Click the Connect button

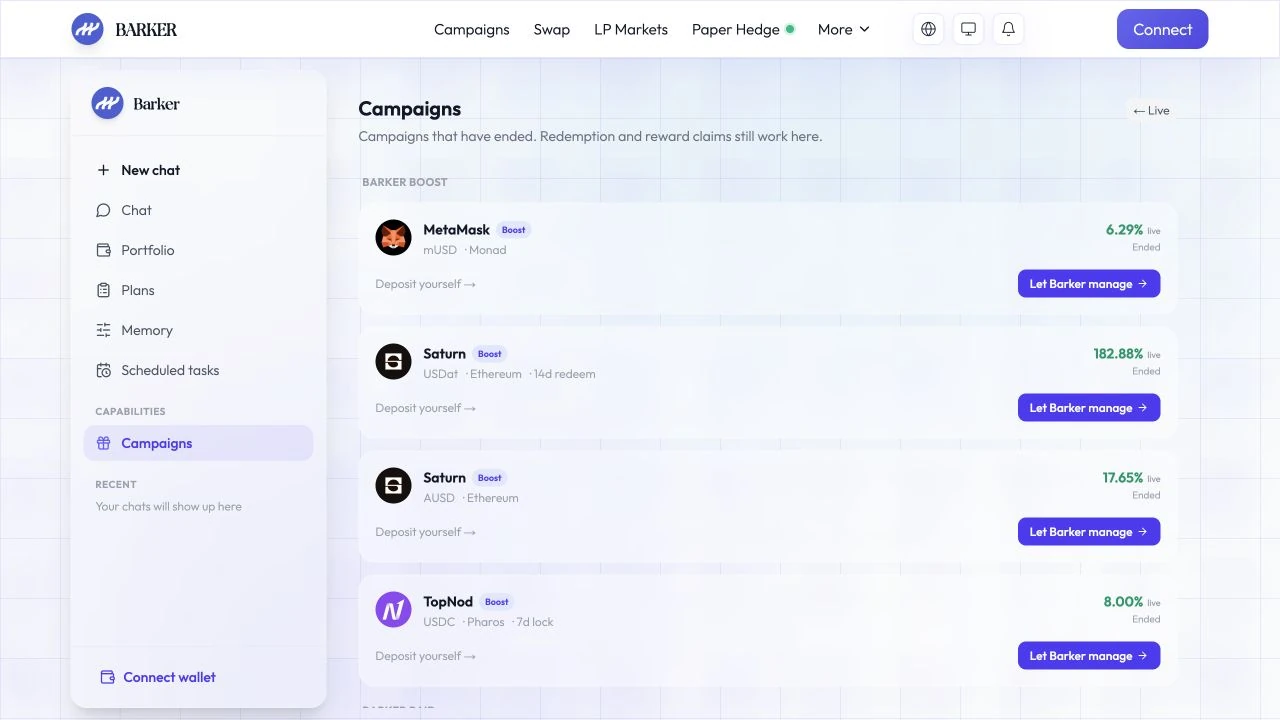[1163, 29]
